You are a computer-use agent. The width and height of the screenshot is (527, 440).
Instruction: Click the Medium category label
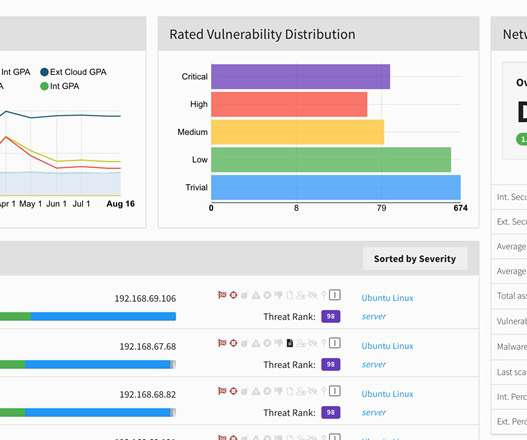[193, 132]
